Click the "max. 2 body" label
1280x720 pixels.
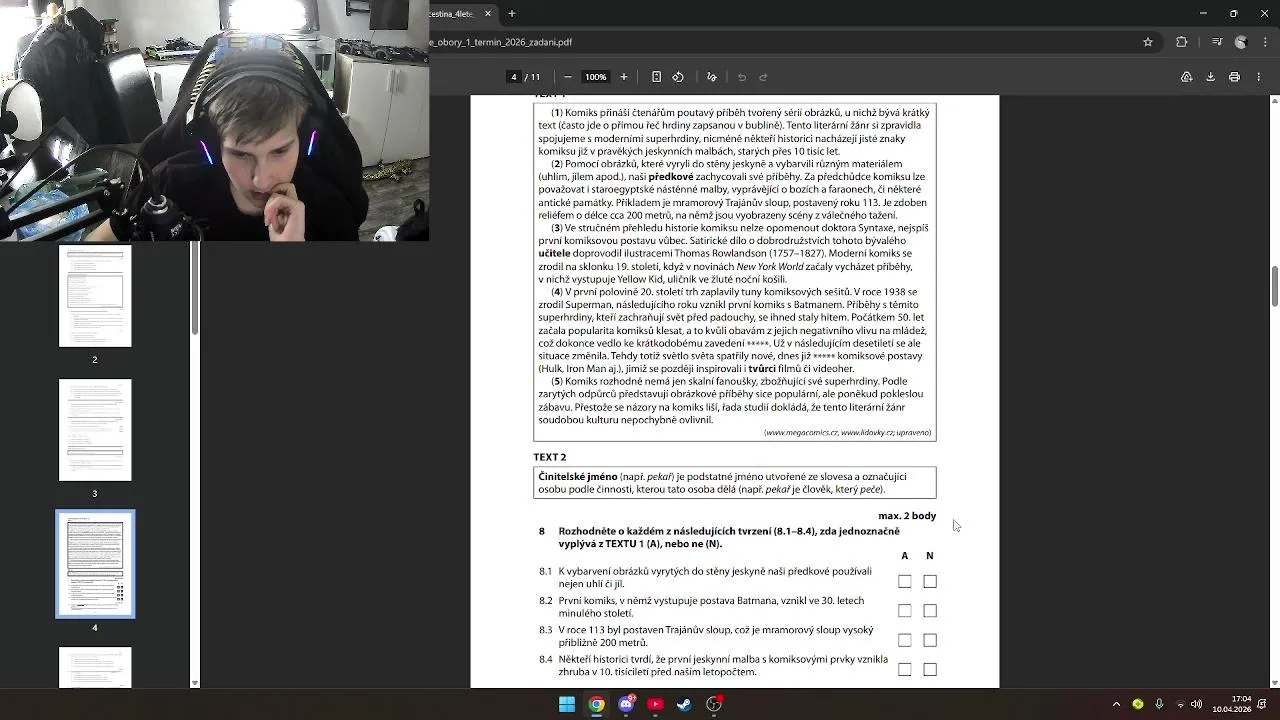(x=907, y=516)
